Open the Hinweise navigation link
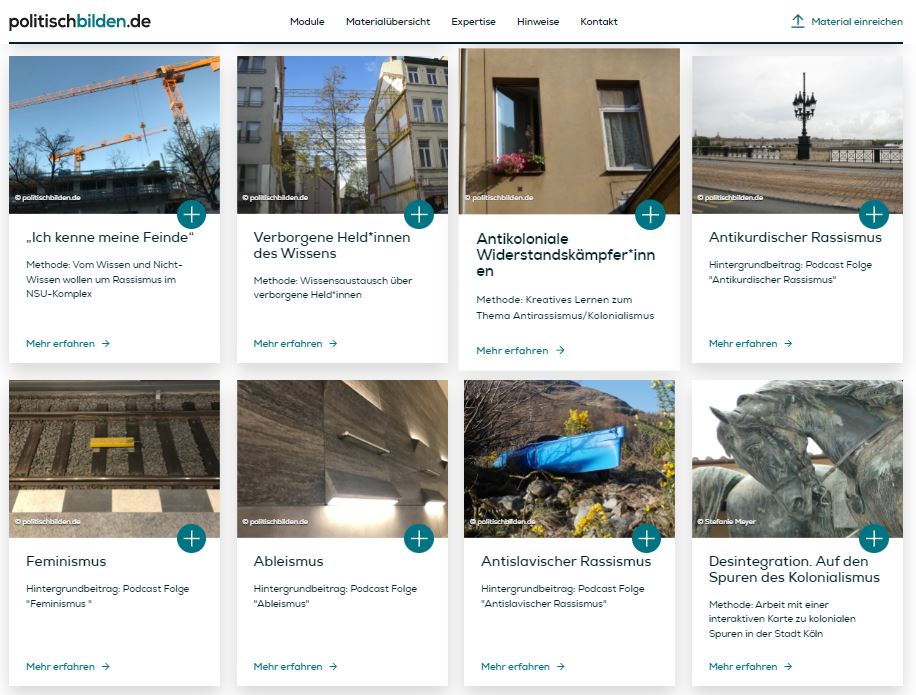The width and height of the screenshot is (916, 695). click(x=538, y=22)
